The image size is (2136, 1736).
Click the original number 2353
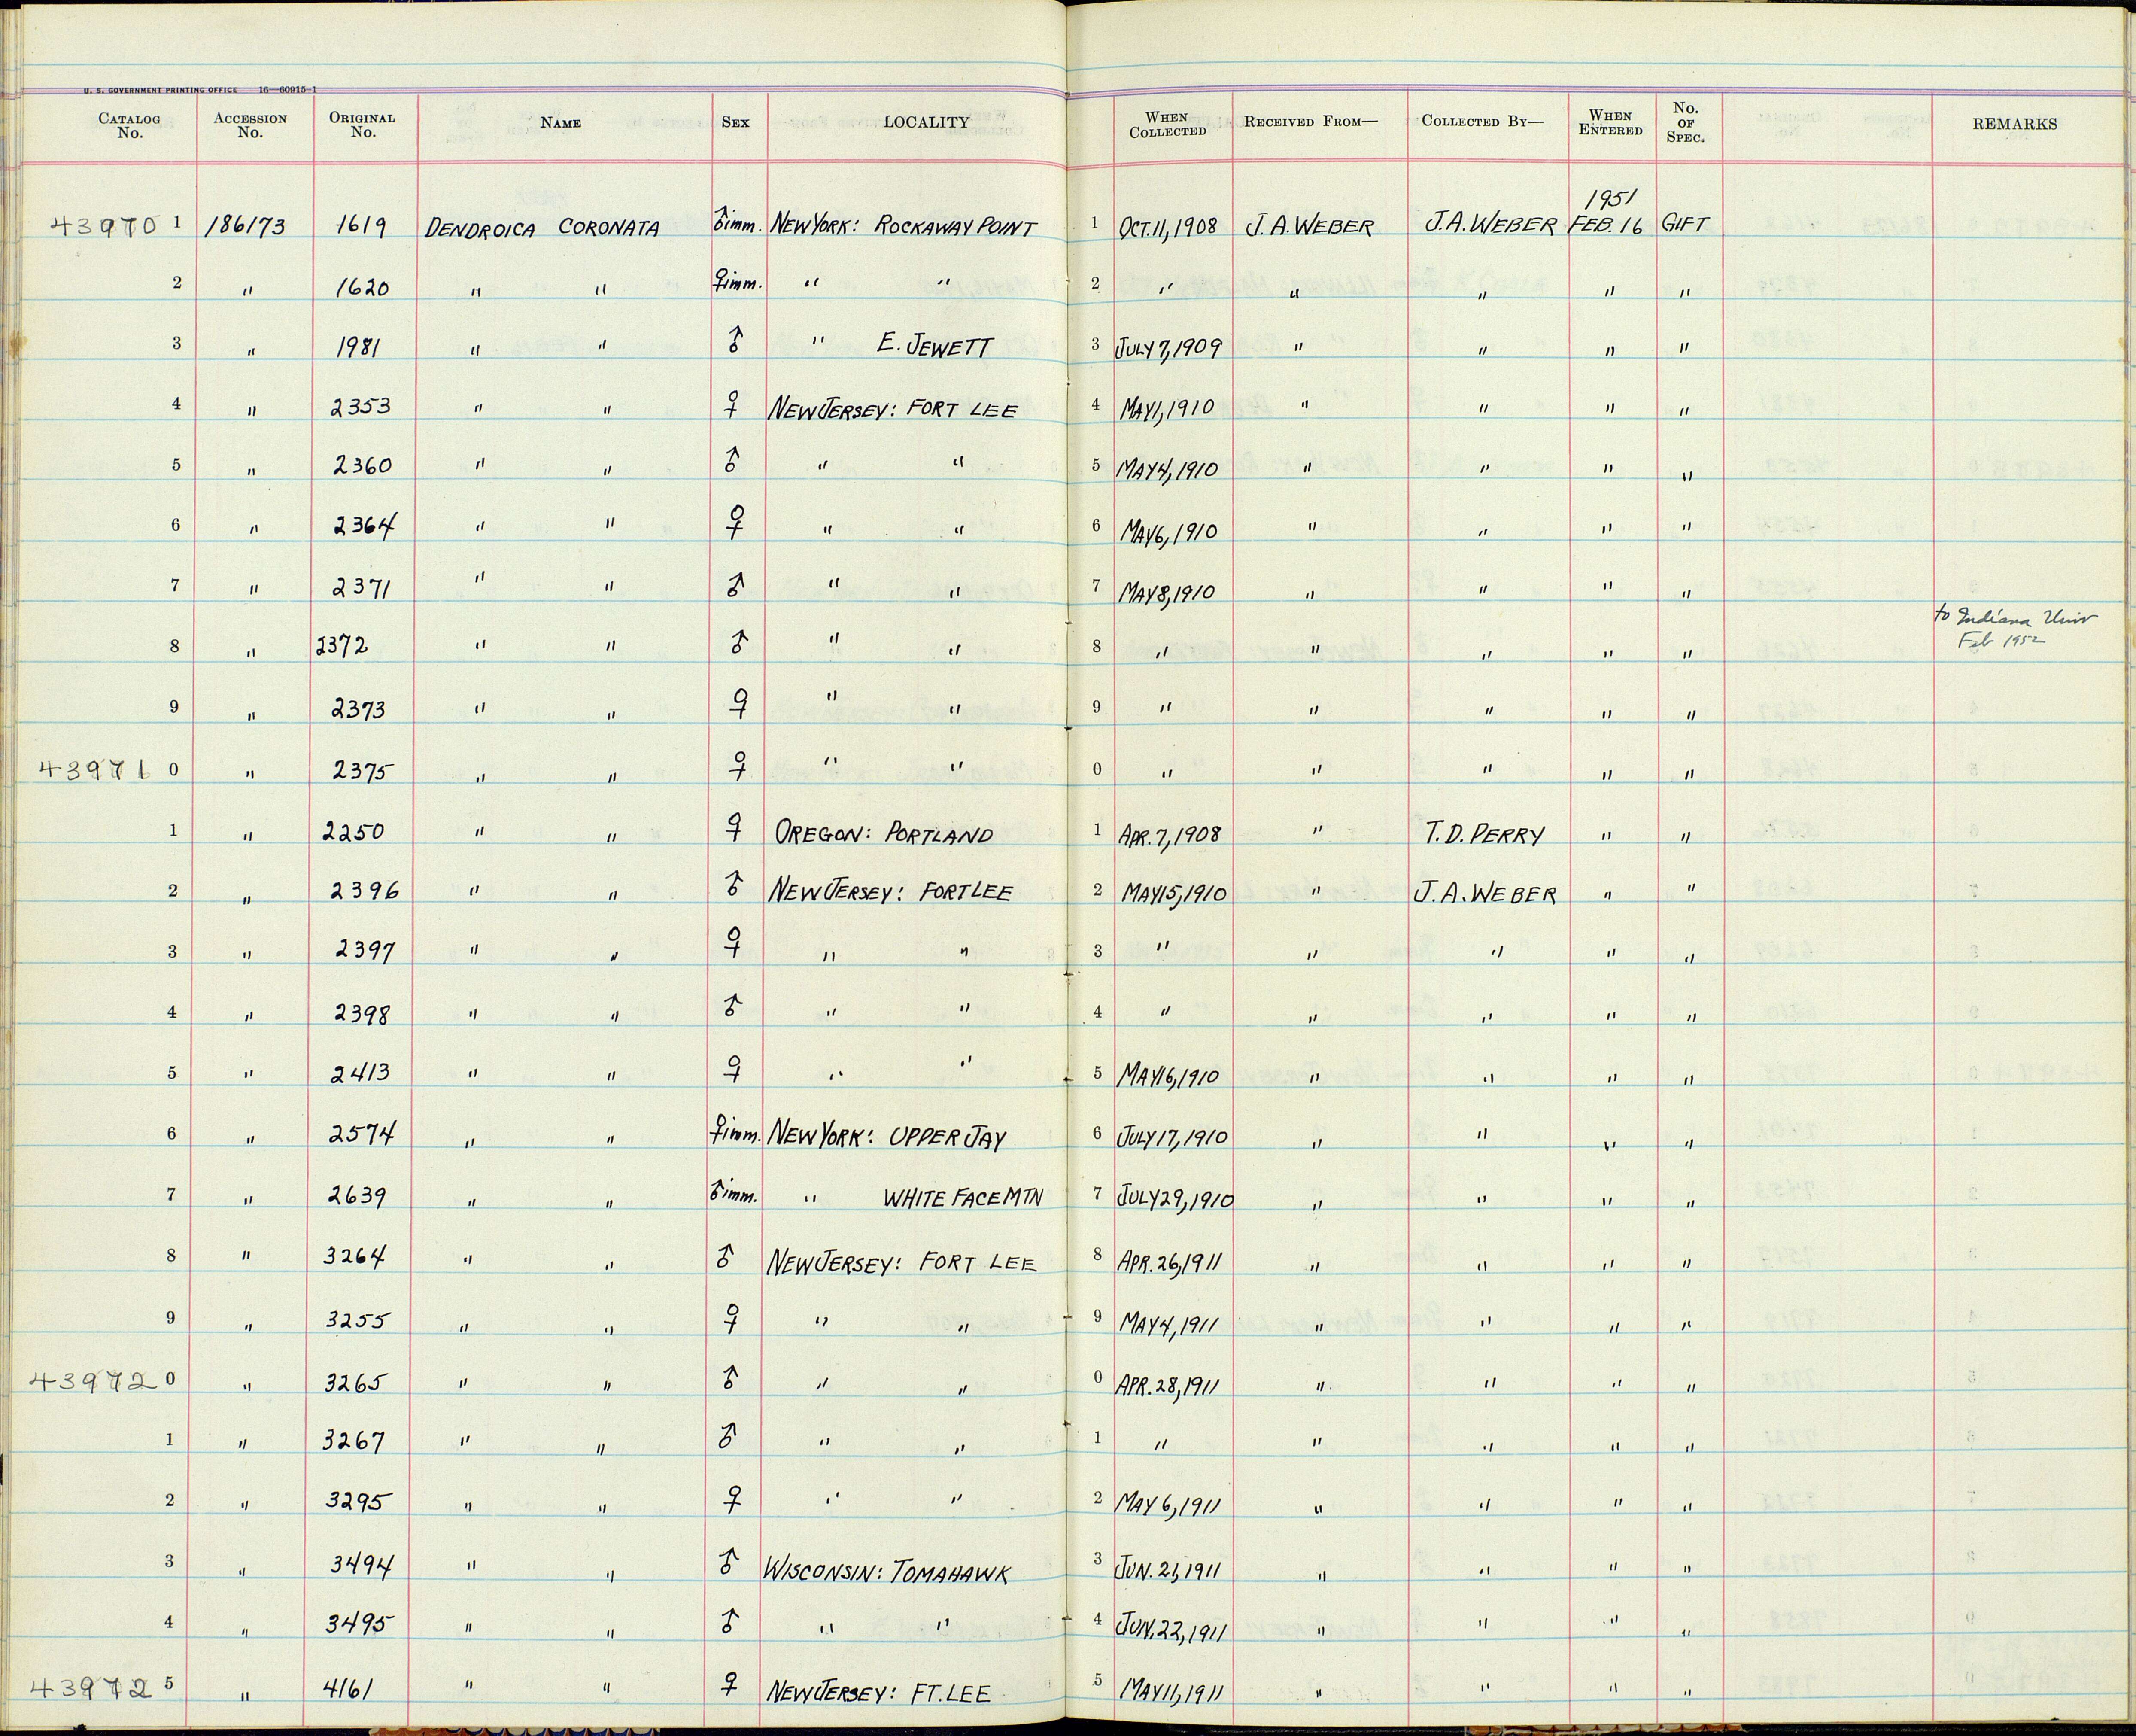(x=360, y=407)
